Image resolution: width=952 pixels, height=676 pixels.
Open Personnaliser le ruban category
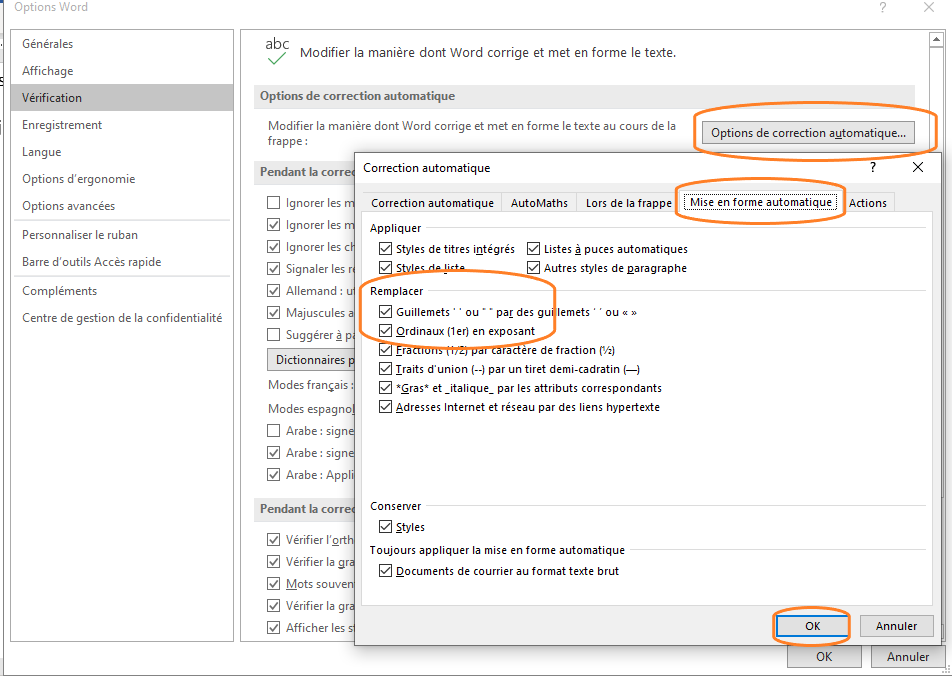(x=122, y=235)
